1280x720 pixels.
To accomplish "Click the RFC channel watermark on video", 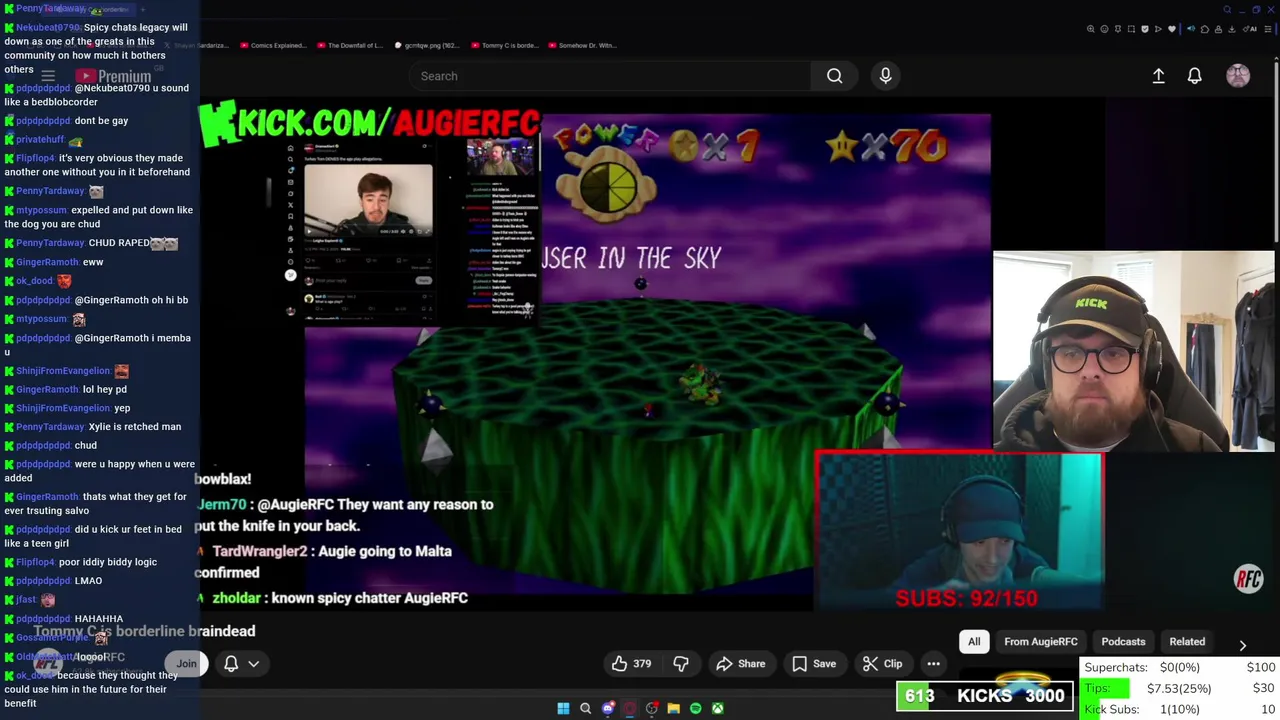I will [1248, 579].
